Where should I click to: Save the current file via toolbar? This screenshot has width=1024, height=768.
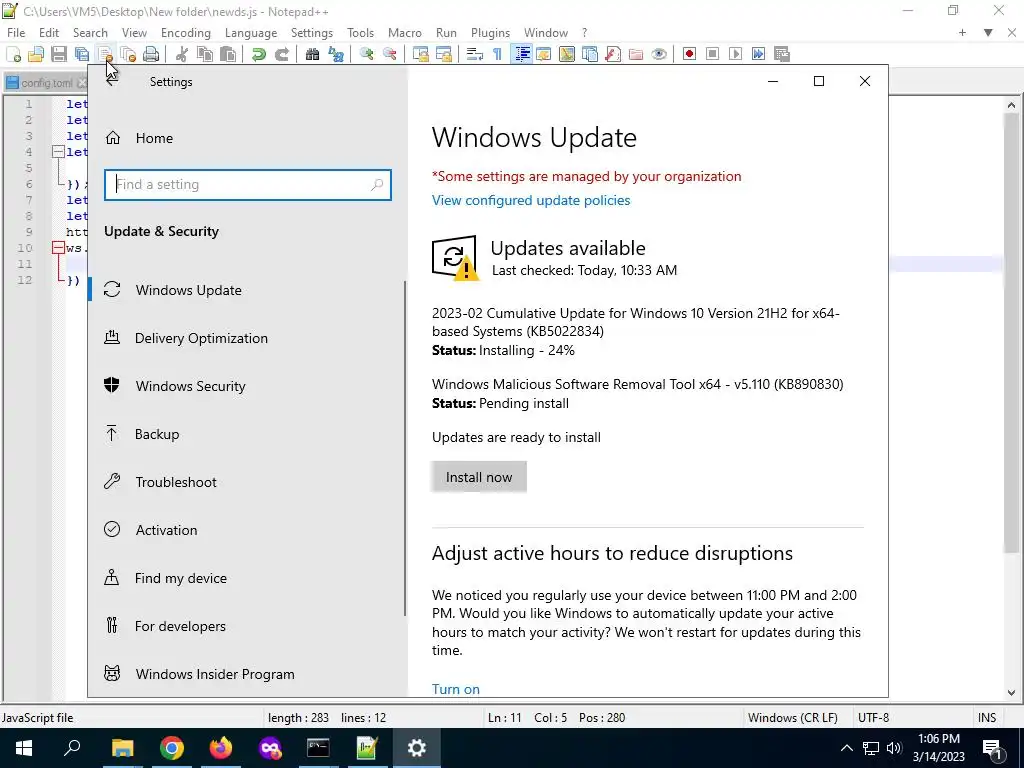[59, 54]
